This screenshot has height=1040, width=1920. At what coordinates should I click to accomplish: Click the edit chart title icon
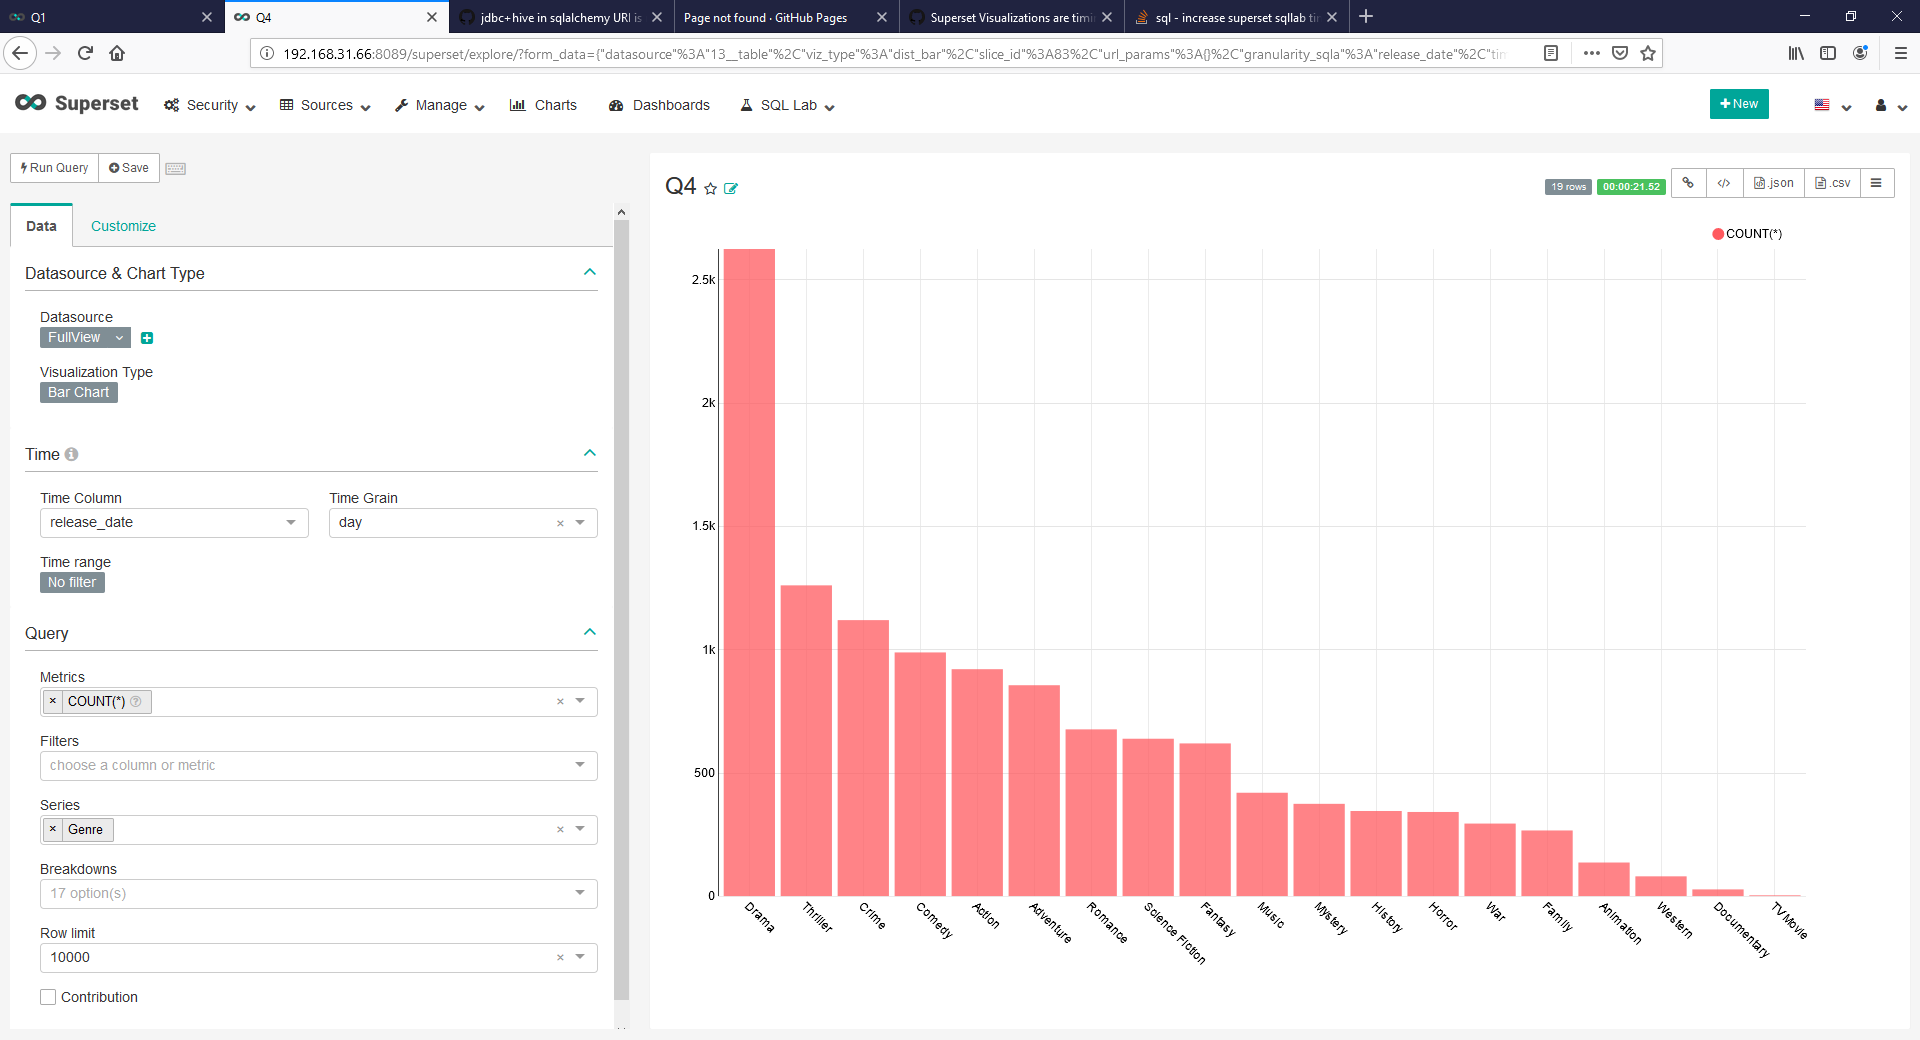click(731, 189)
